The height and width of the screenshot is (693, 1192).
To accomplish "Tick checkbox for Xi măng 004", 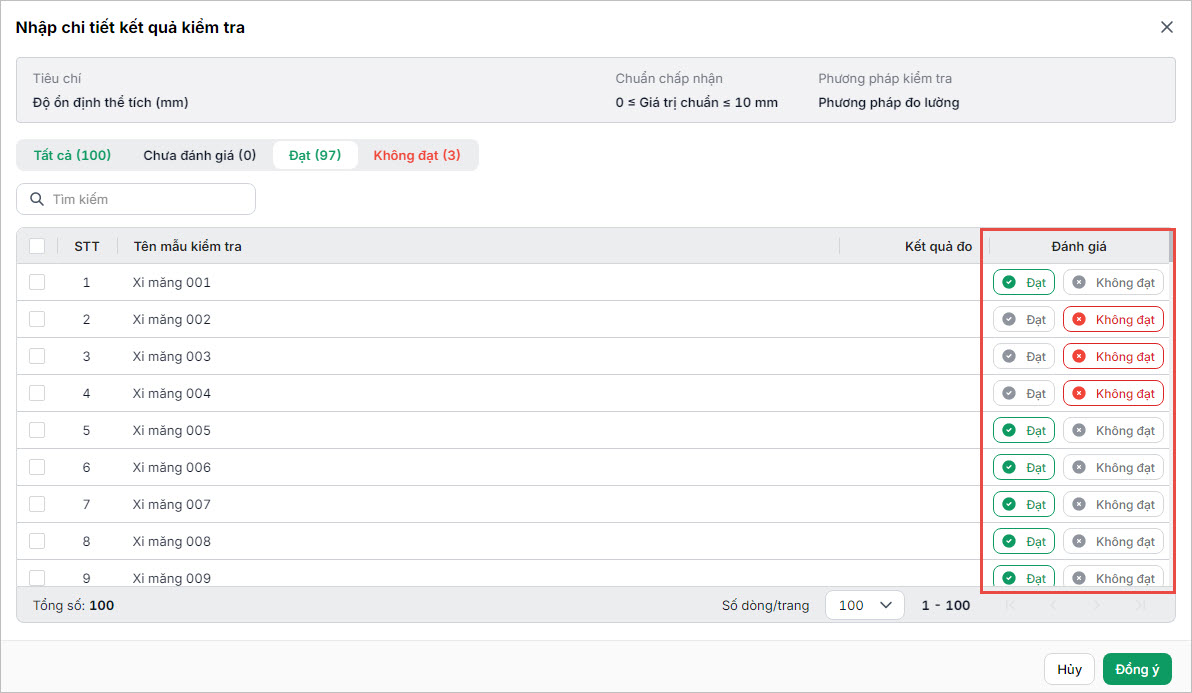I will coord(36,393).
